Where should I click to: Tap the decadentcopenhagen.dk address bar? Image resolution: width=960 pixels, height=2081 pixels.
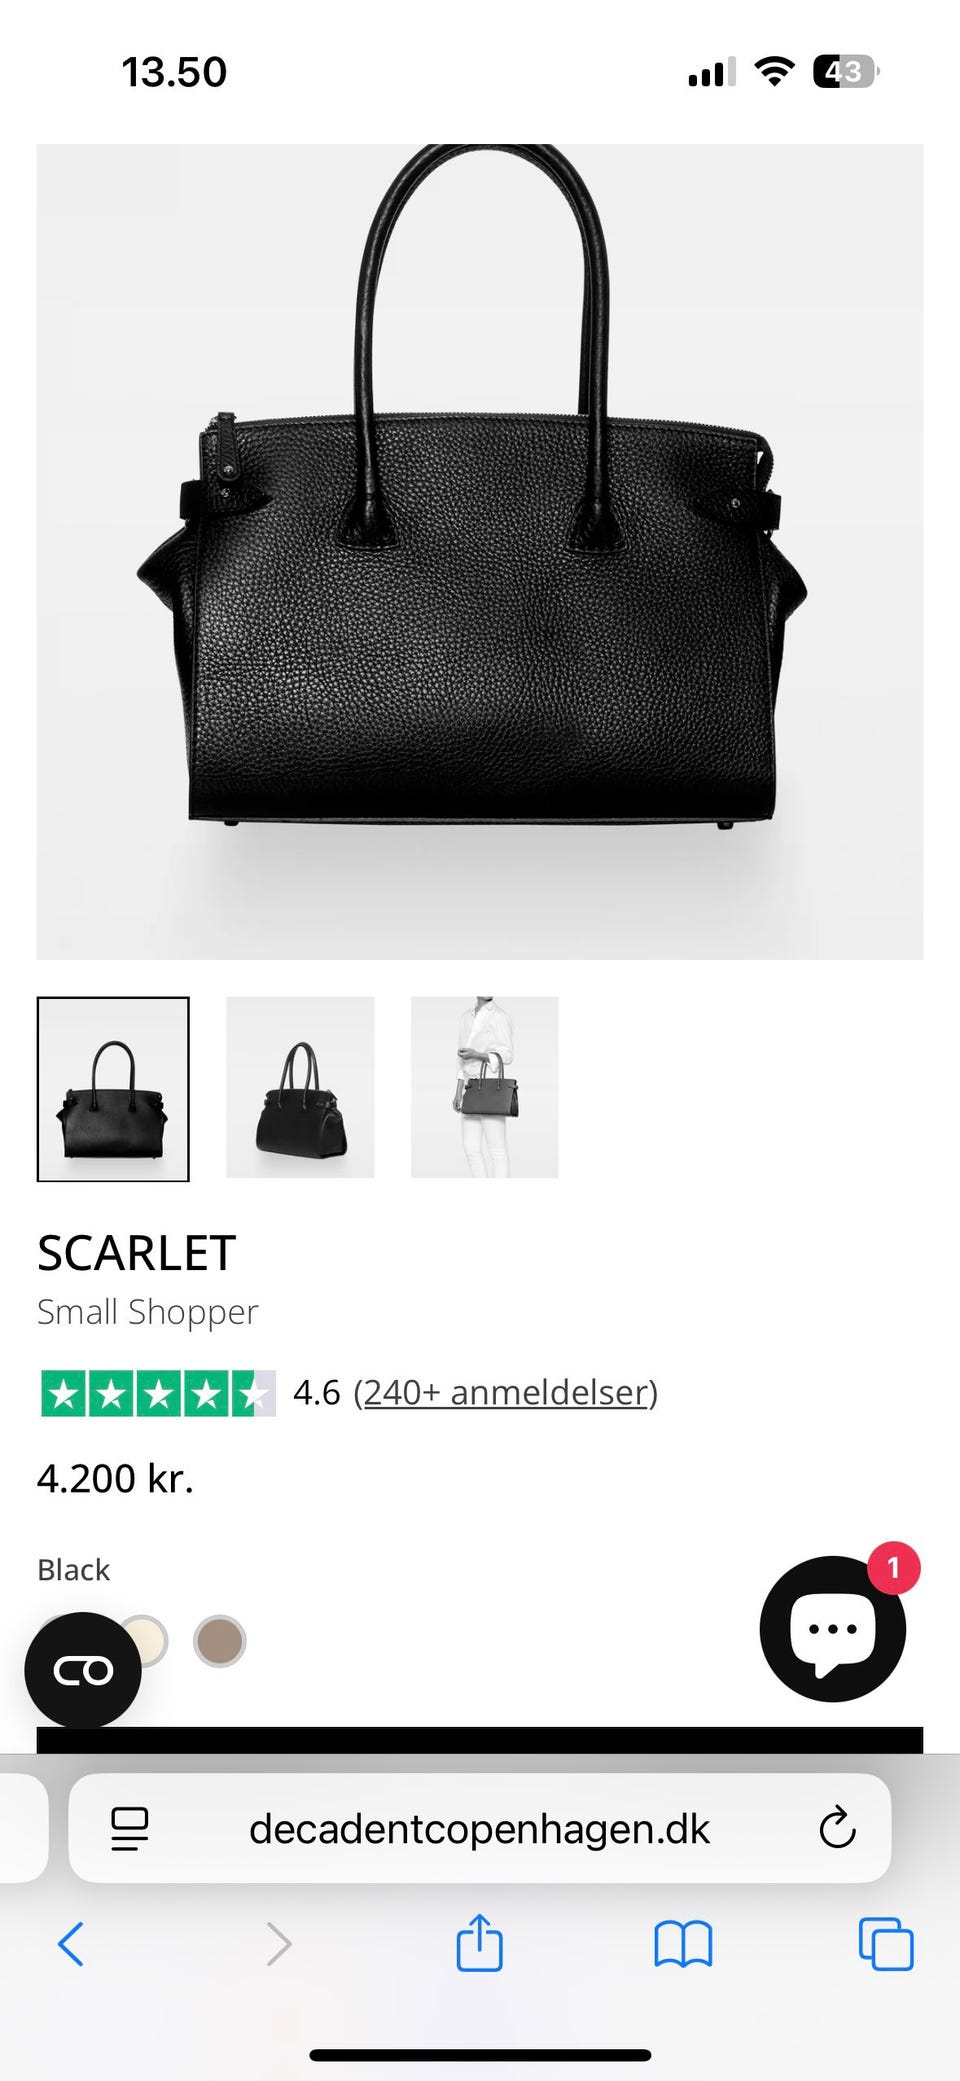pyautogui.click(x=479, y=1828)
